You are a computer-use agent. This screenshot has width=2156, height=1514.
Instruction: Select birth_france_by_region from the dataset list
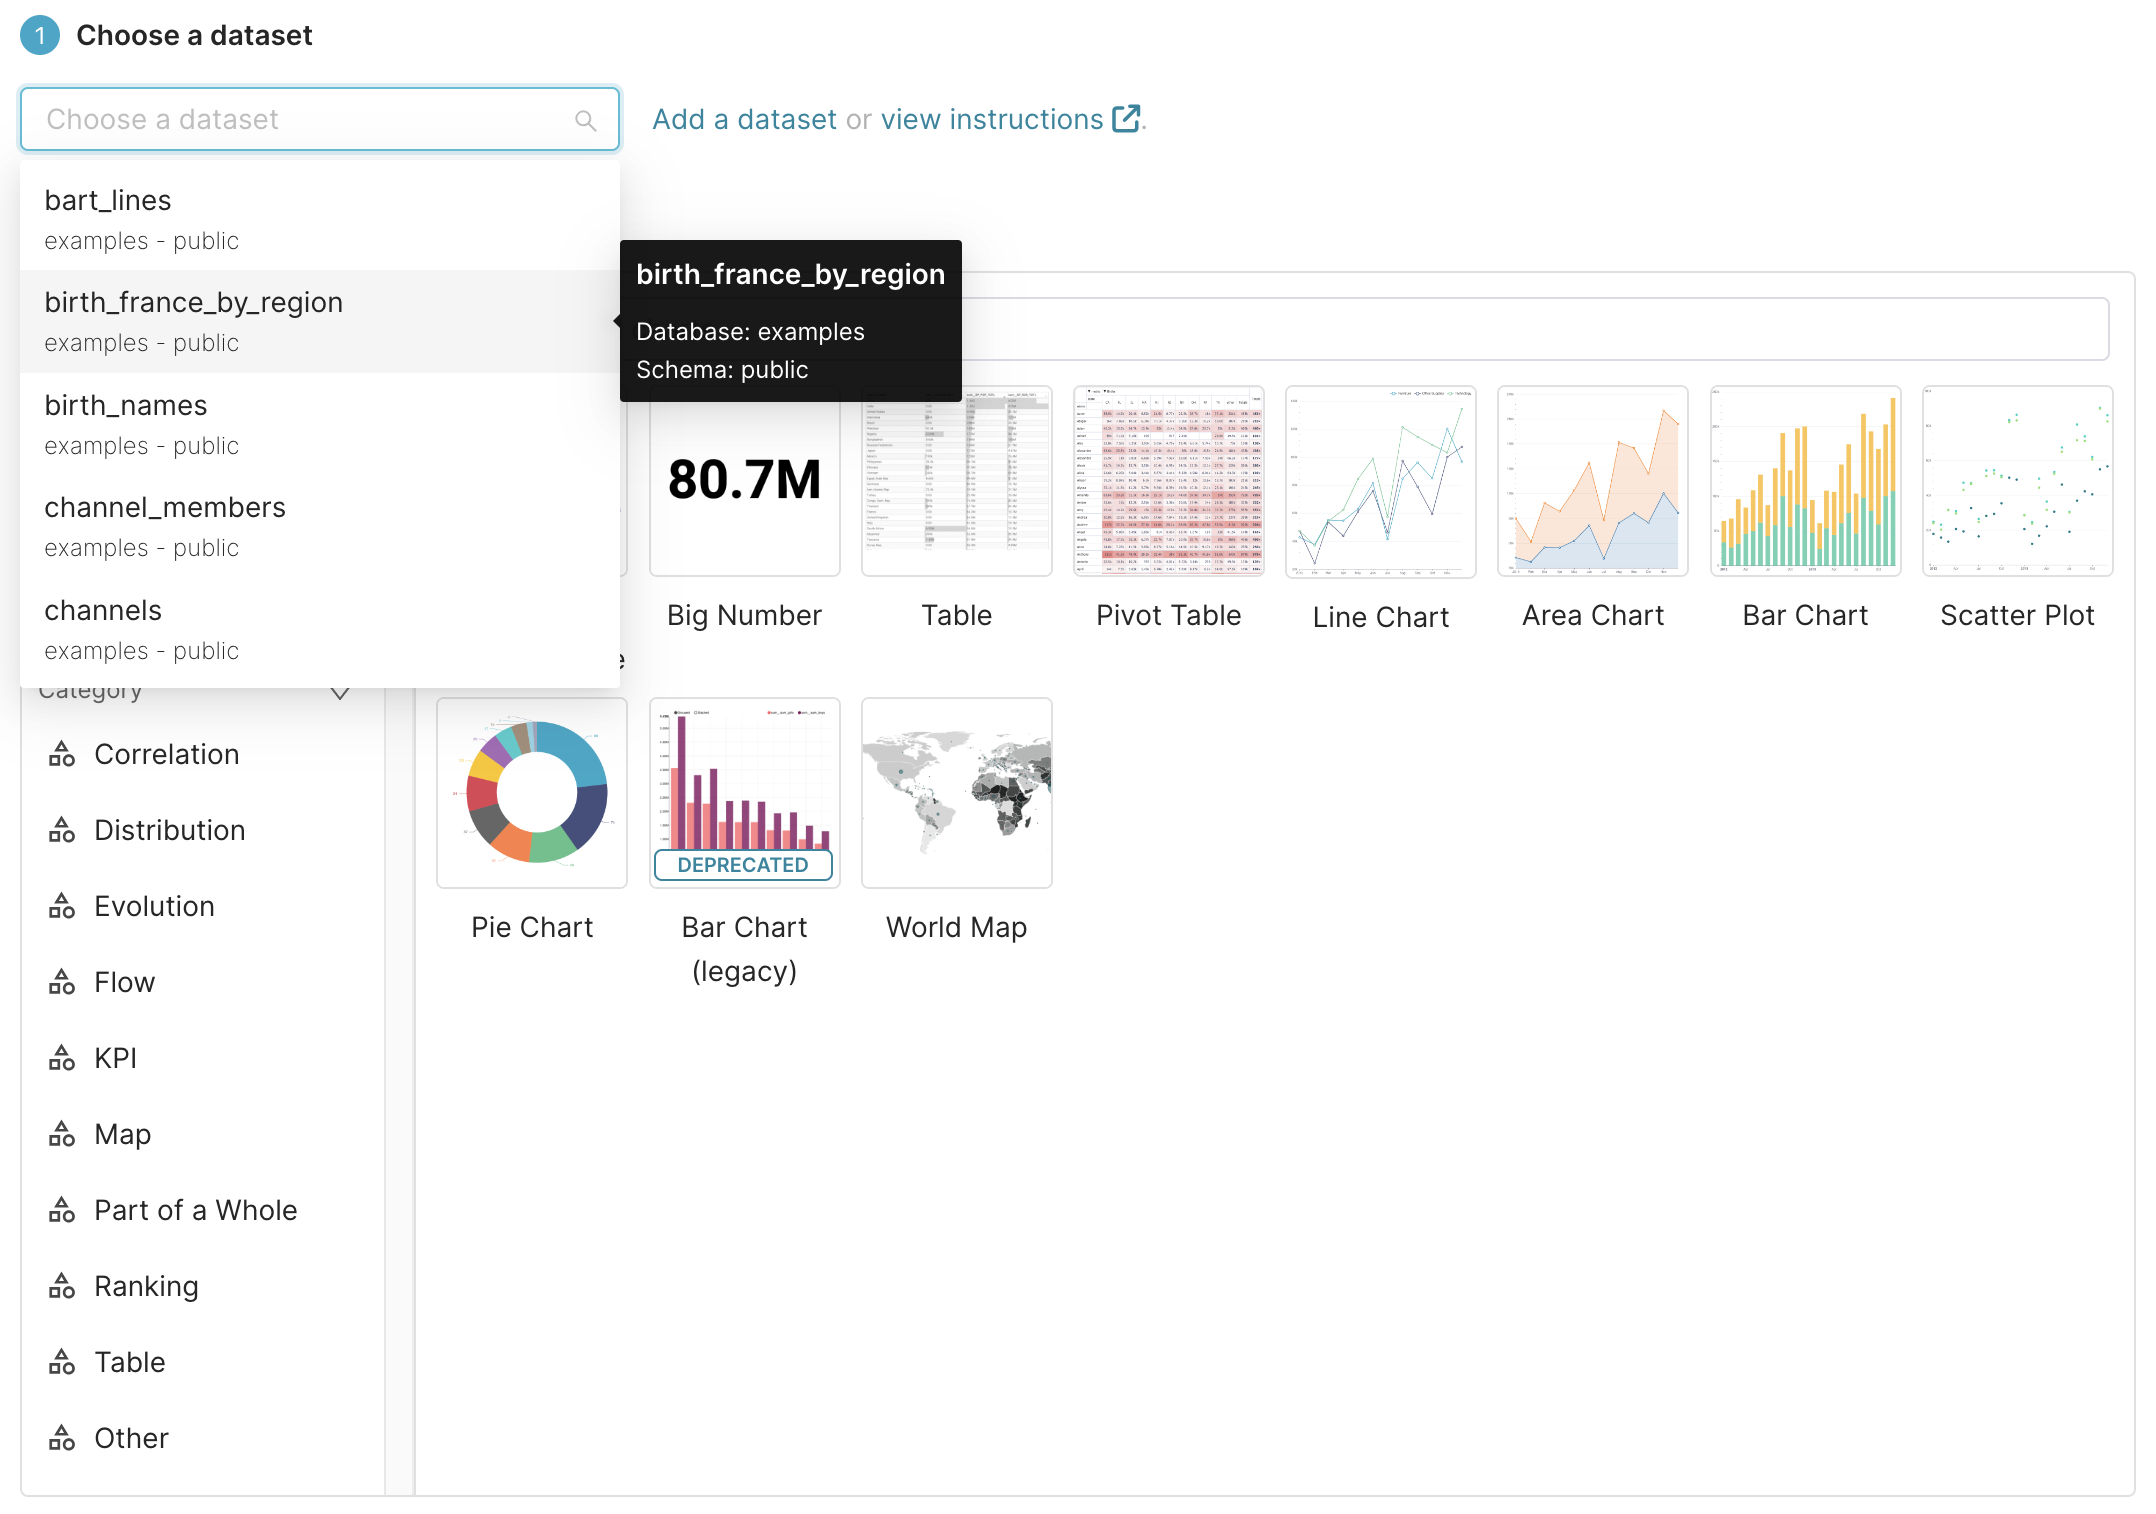pos(193,302)
